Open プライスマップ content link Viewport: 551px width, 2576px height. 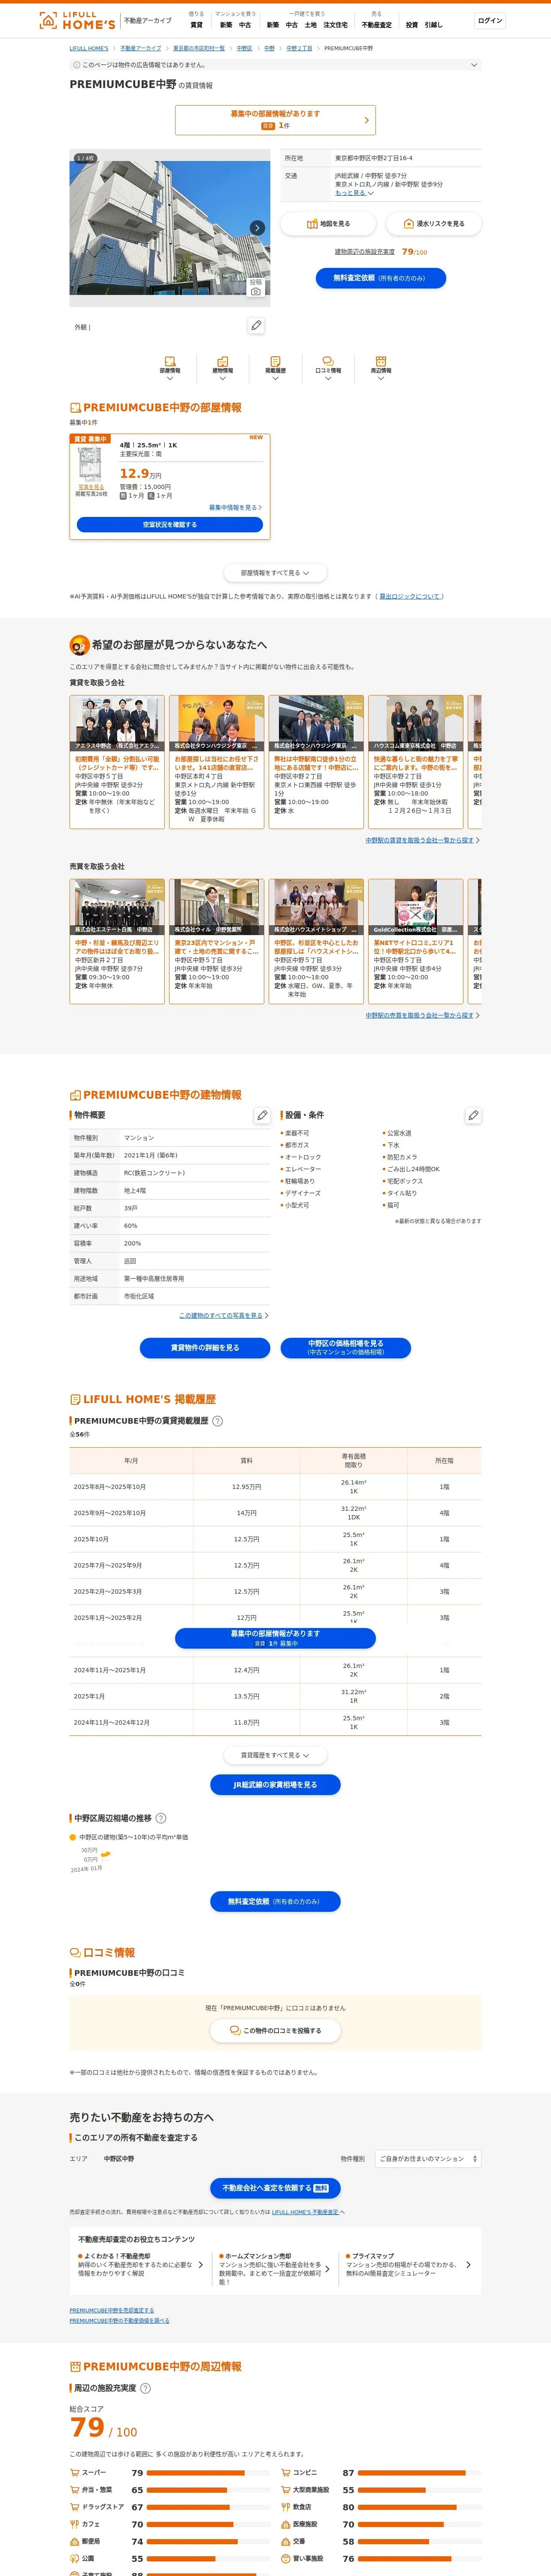[408, 2265]
